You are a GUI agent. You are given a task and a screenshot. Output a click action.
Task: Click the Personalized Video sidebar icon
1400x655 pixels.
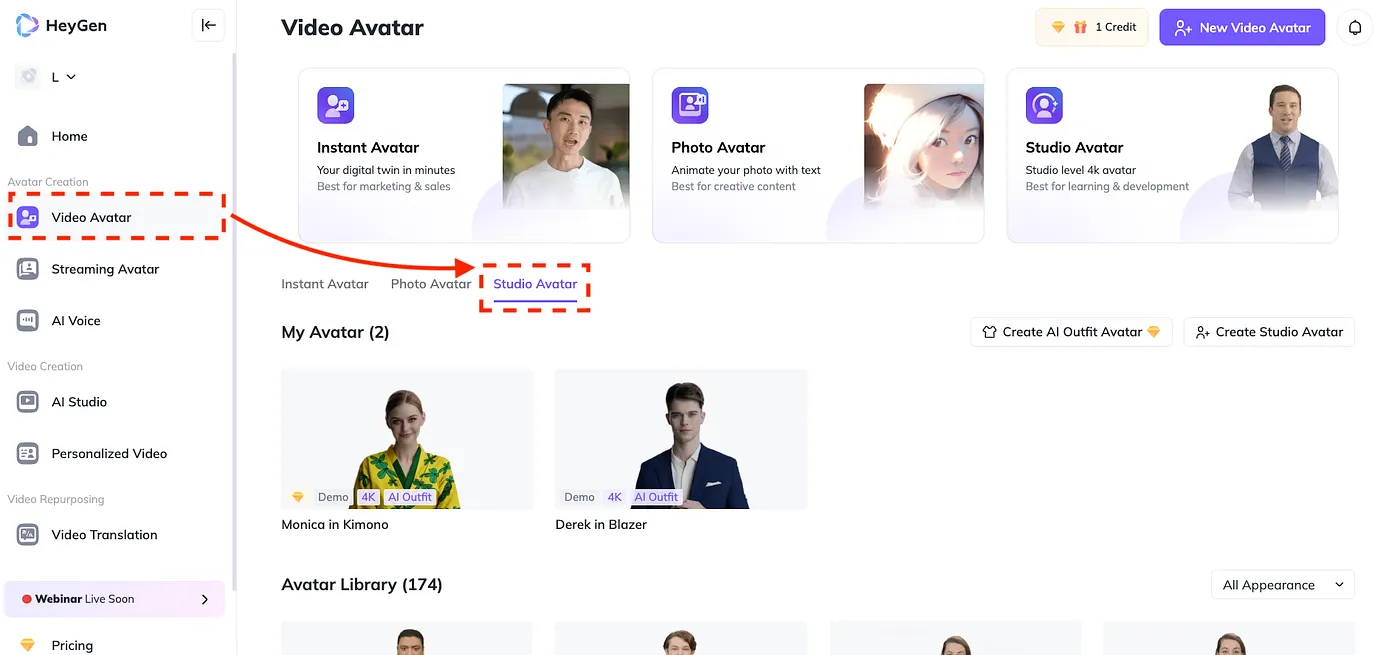click(28, 454)
